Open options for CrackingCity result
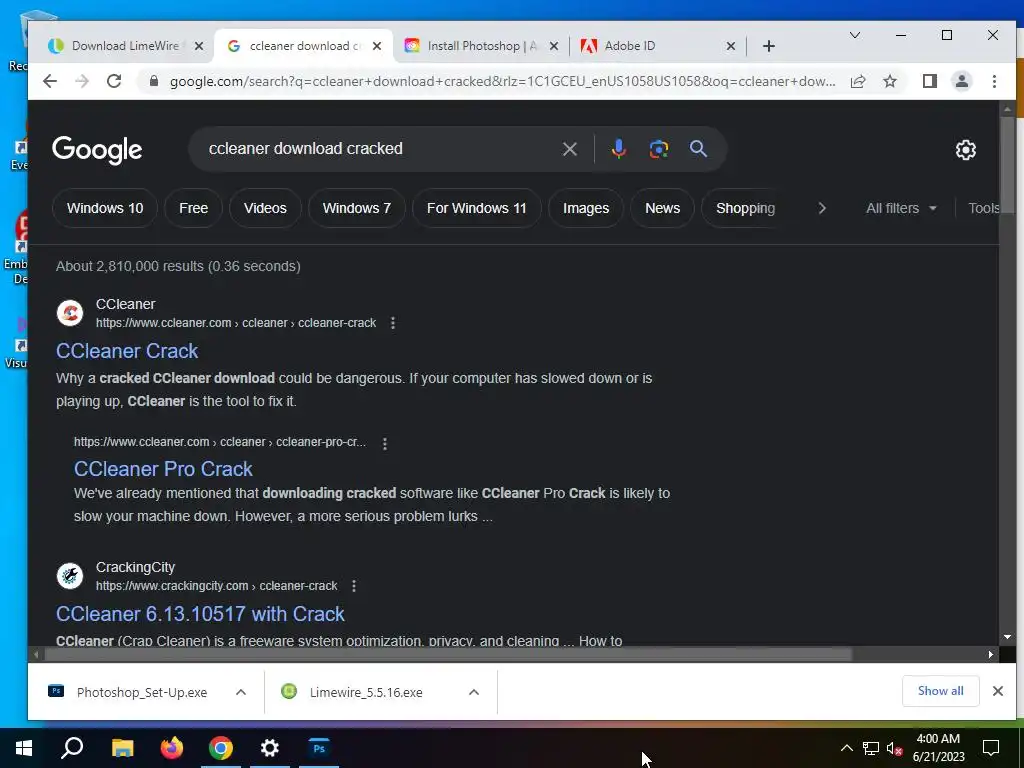The image size is (1024, 768). pos(353,586)
